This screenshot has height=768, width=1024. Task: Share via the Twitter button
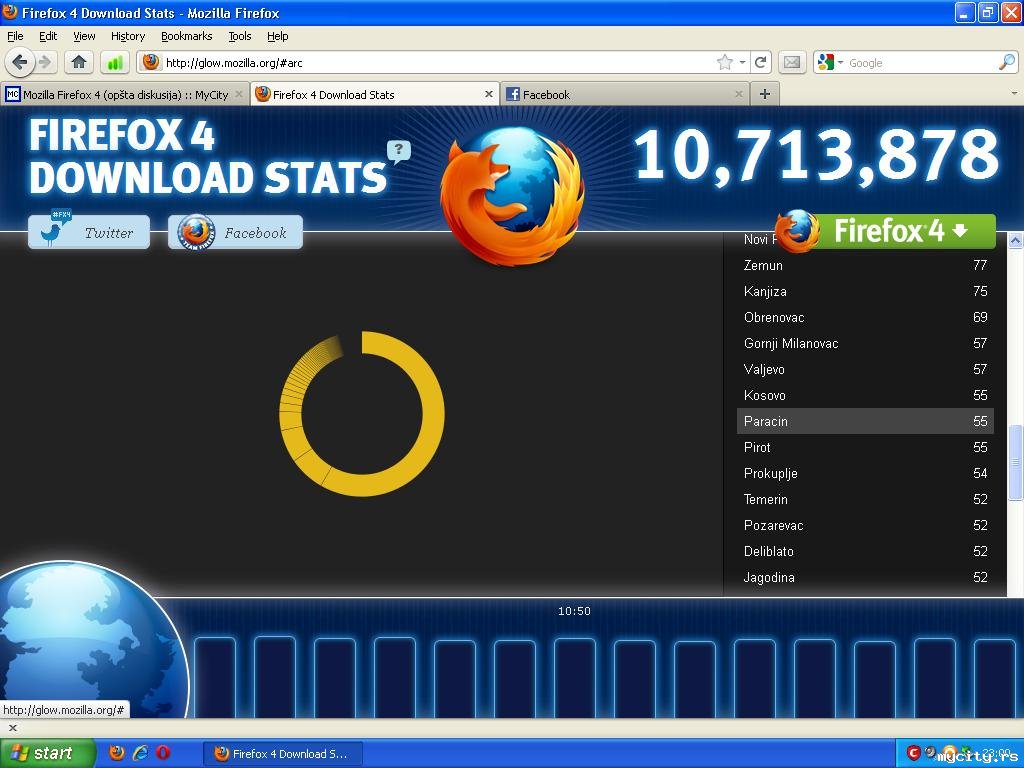[89, 231]
